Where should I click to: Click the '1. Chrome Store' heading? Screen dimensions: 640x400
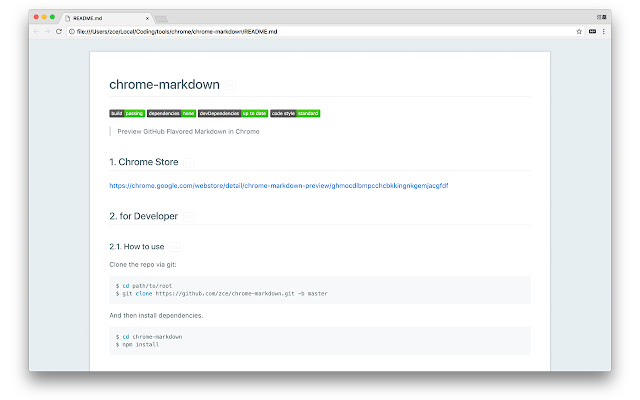(144, 162)
